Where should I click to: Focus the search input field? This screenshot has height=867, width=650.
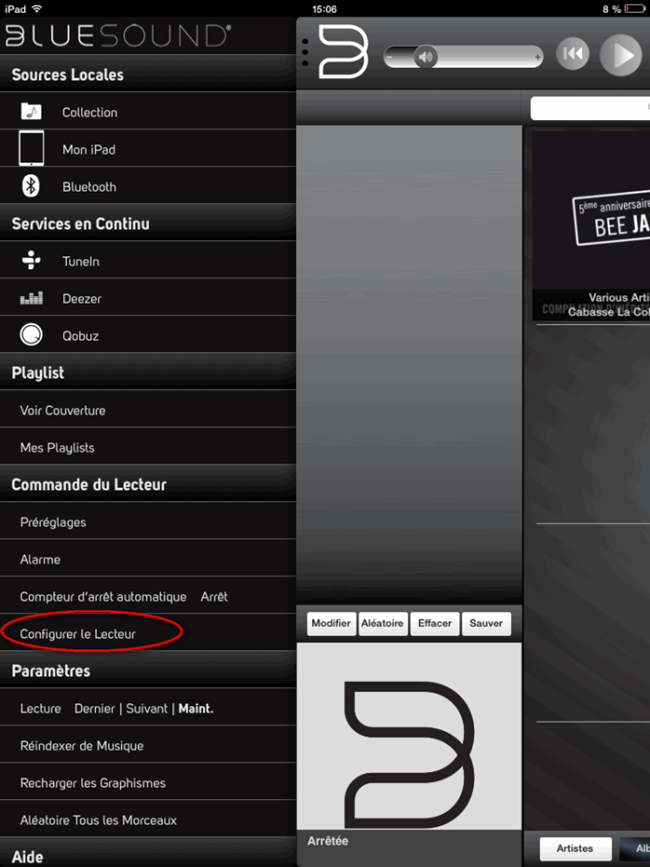[x=590, y=108]
